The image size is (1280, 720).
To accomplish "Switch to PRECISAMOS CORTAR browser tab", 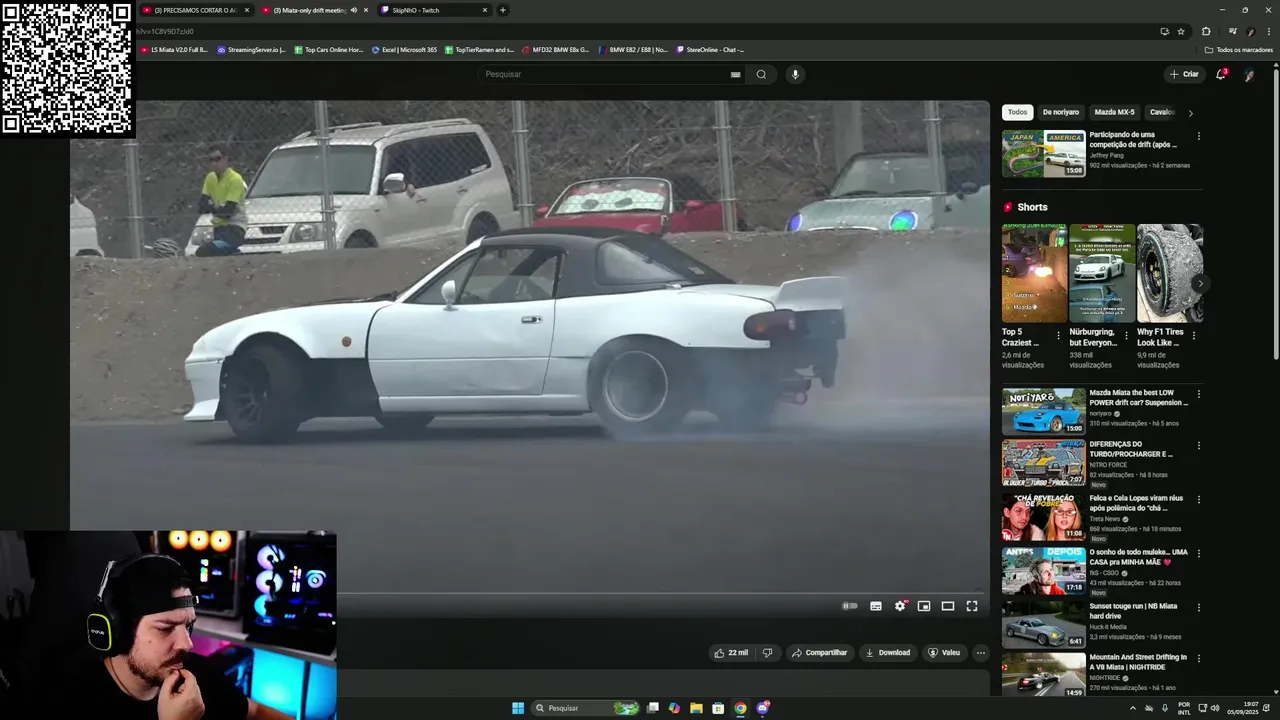I will 195,10.
